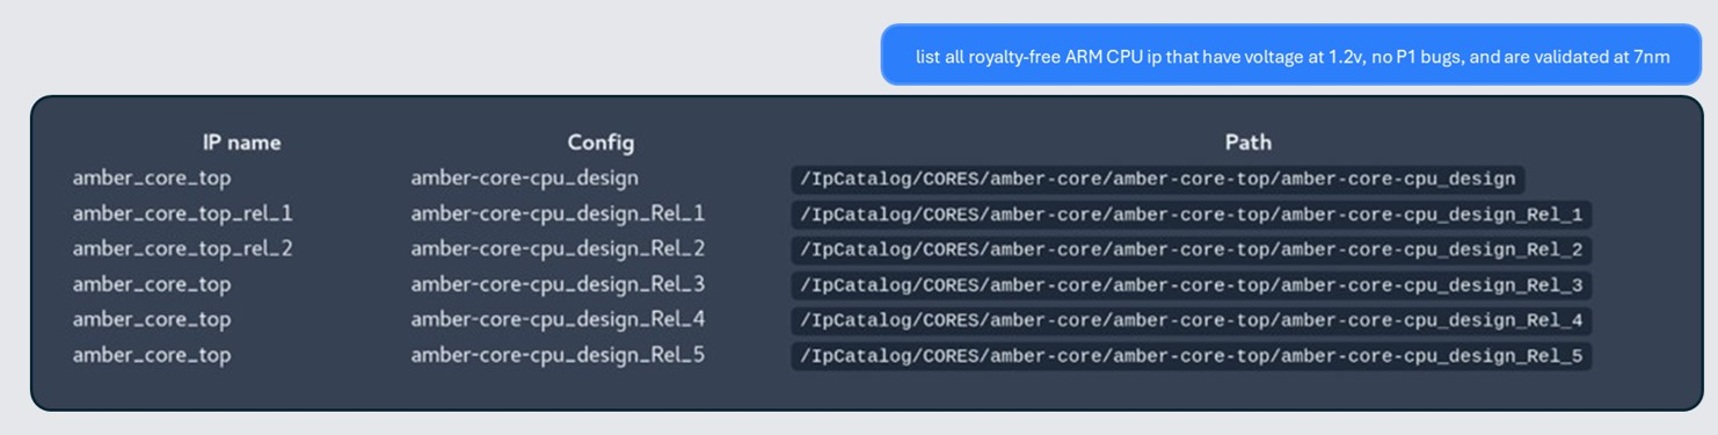Click config amber-core-cpu_design_Rel_5
The image size is (1718, 435).
[x=557, y=355]
